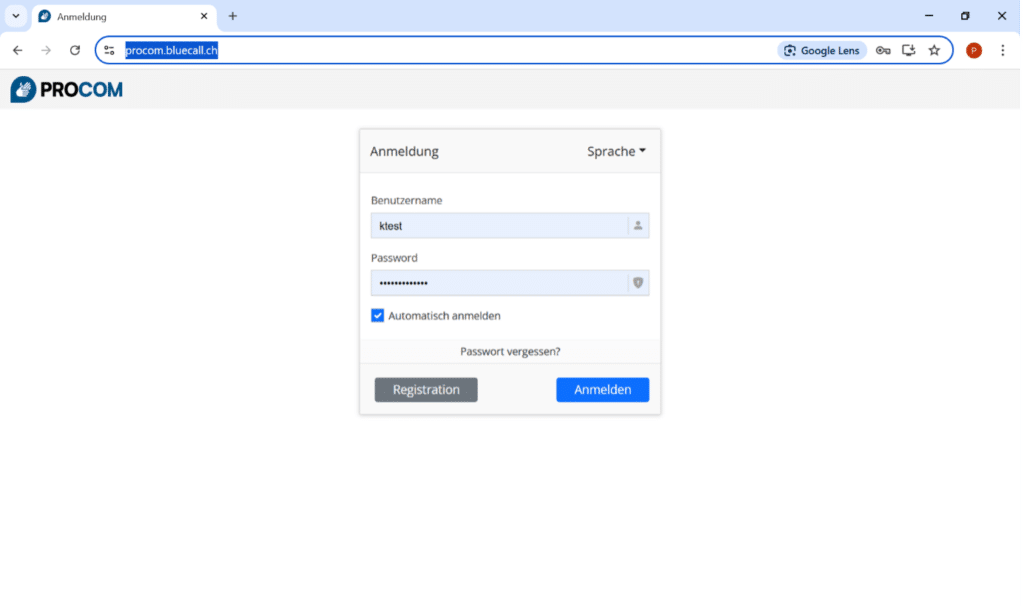Open the Chrome profile avatar
The image size is (1024, 610).
(973, 50)
